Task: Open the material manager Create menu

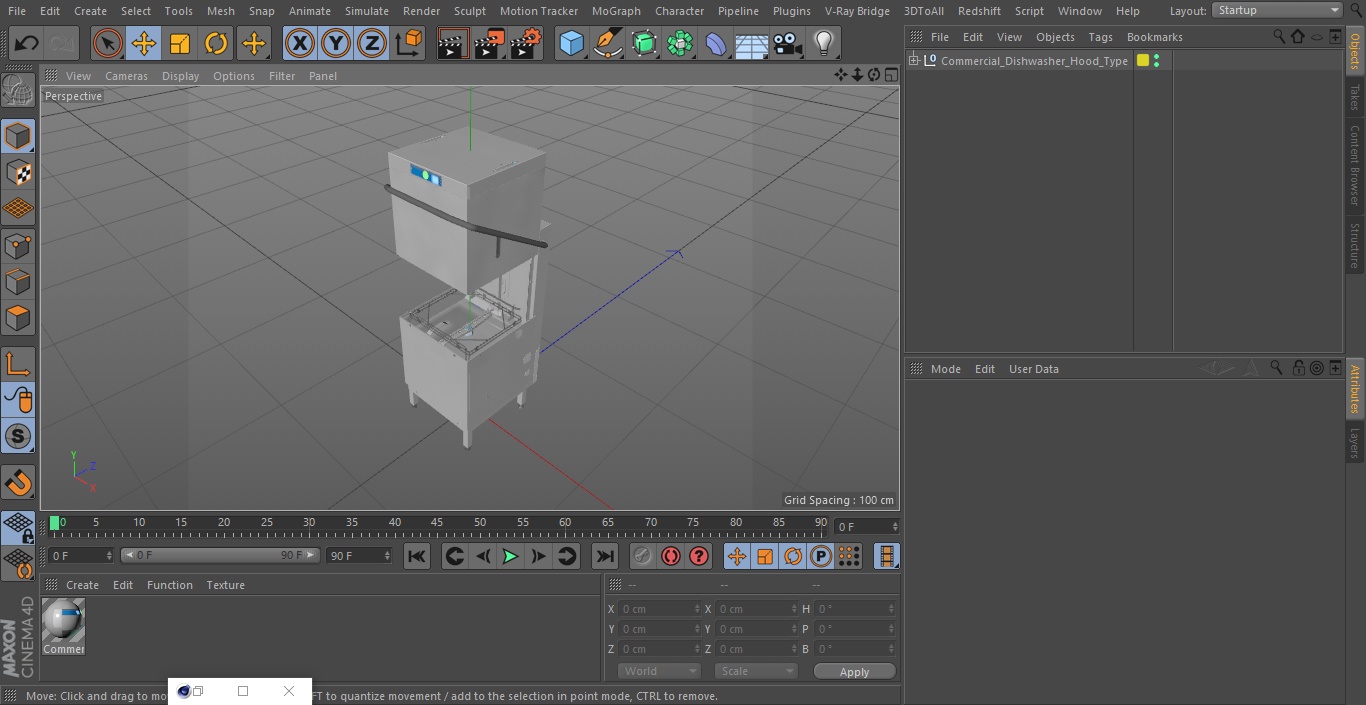Action: (82, 585)
